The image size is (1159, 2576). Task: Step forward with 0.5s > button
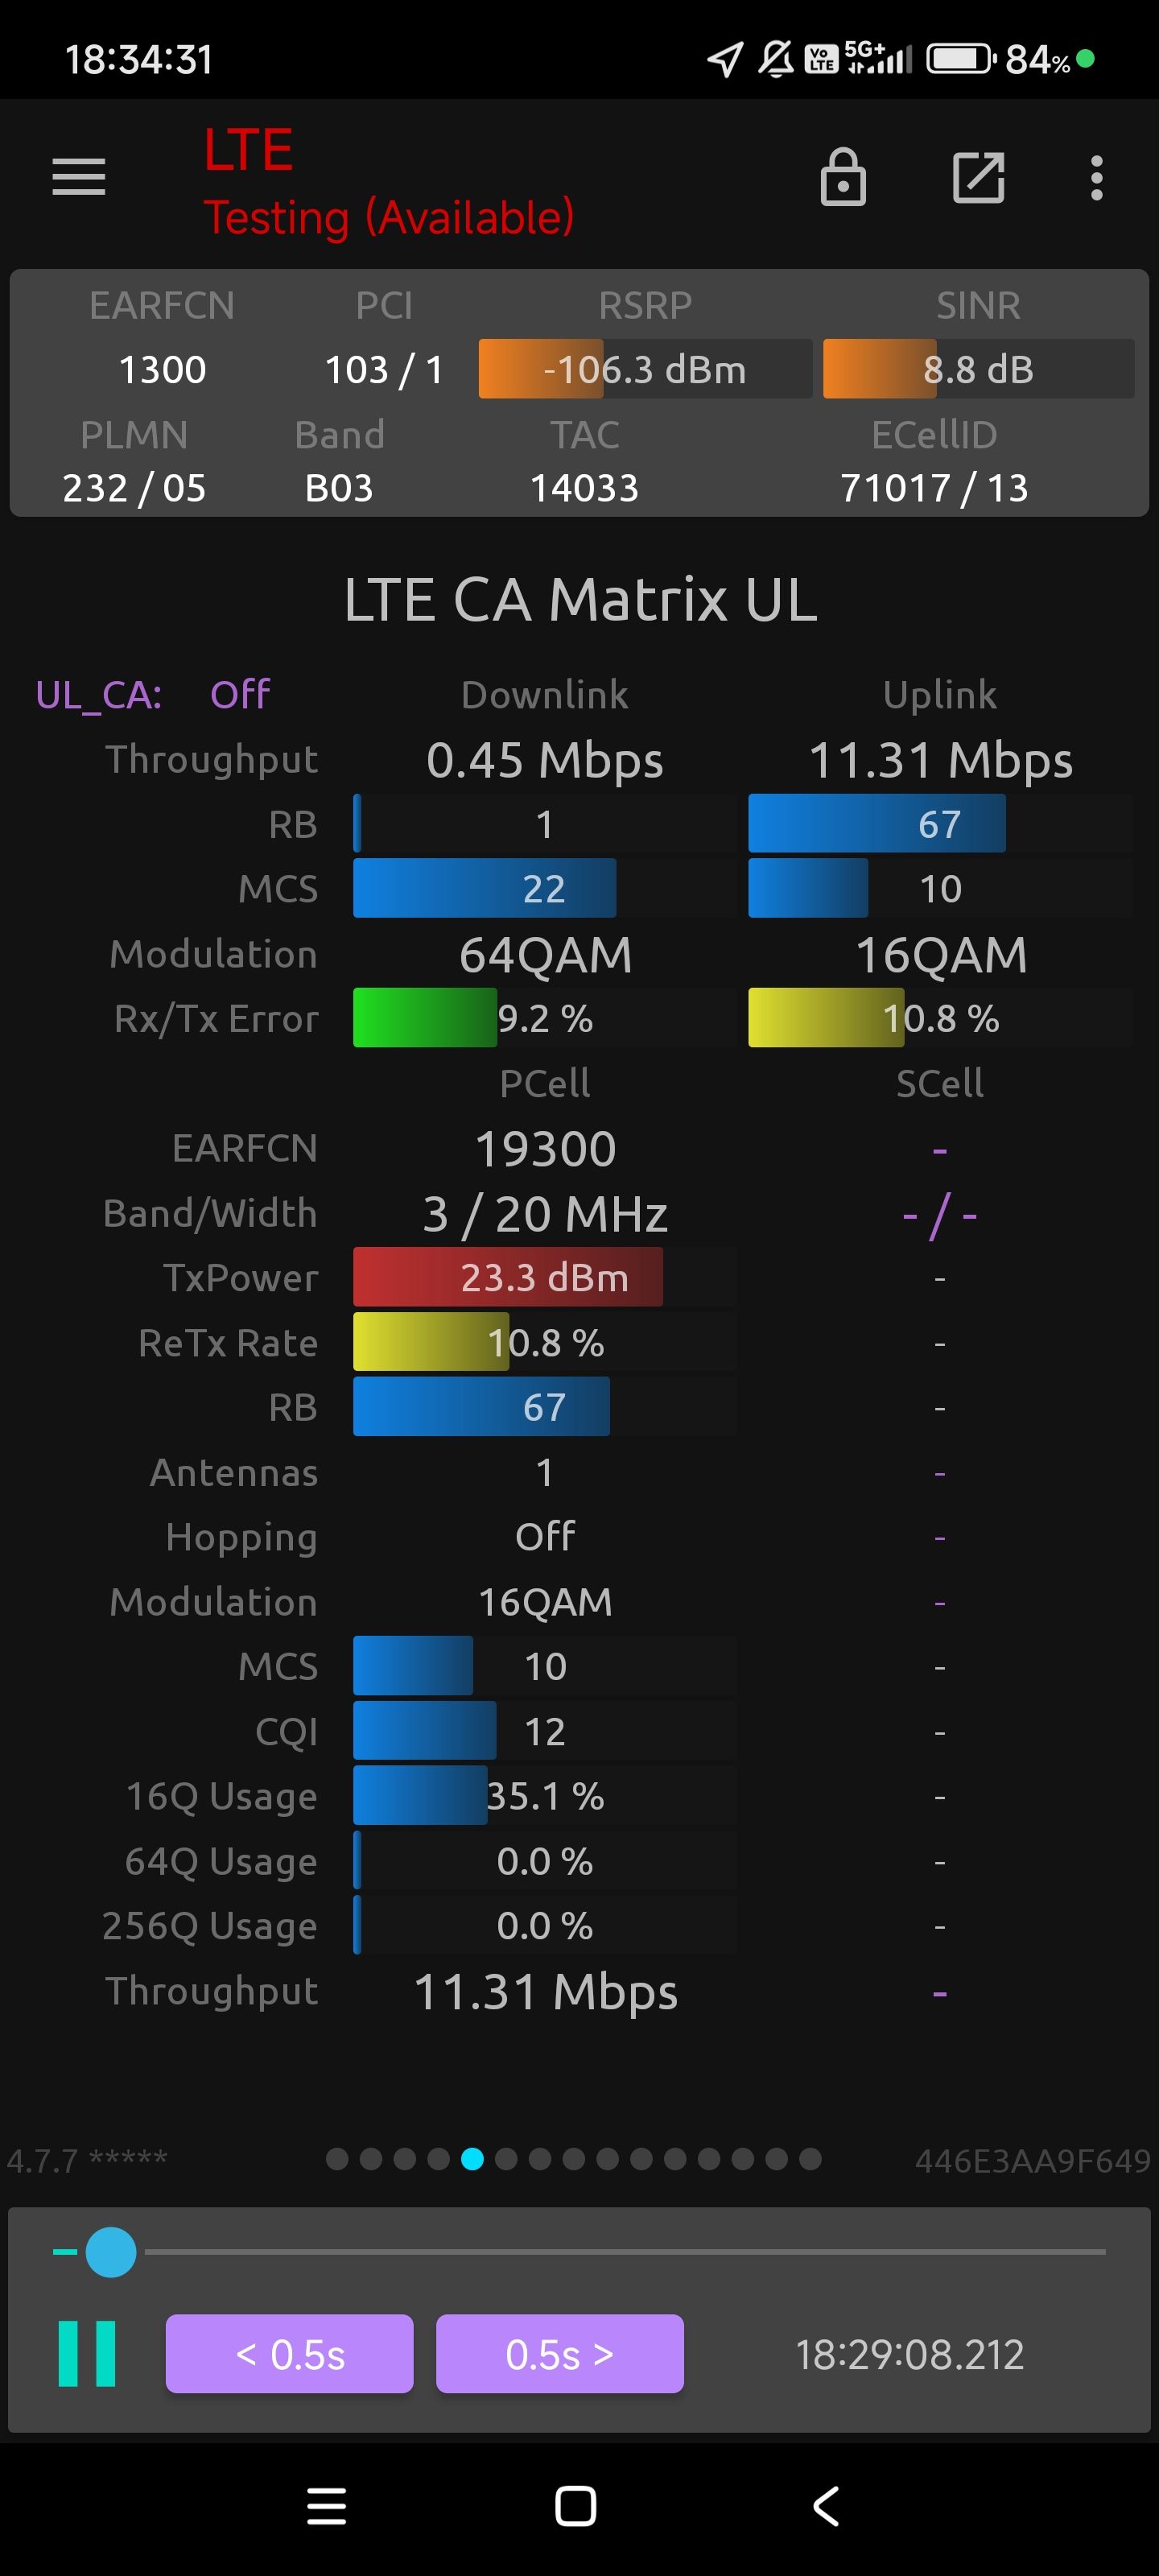pos(559,2353)
